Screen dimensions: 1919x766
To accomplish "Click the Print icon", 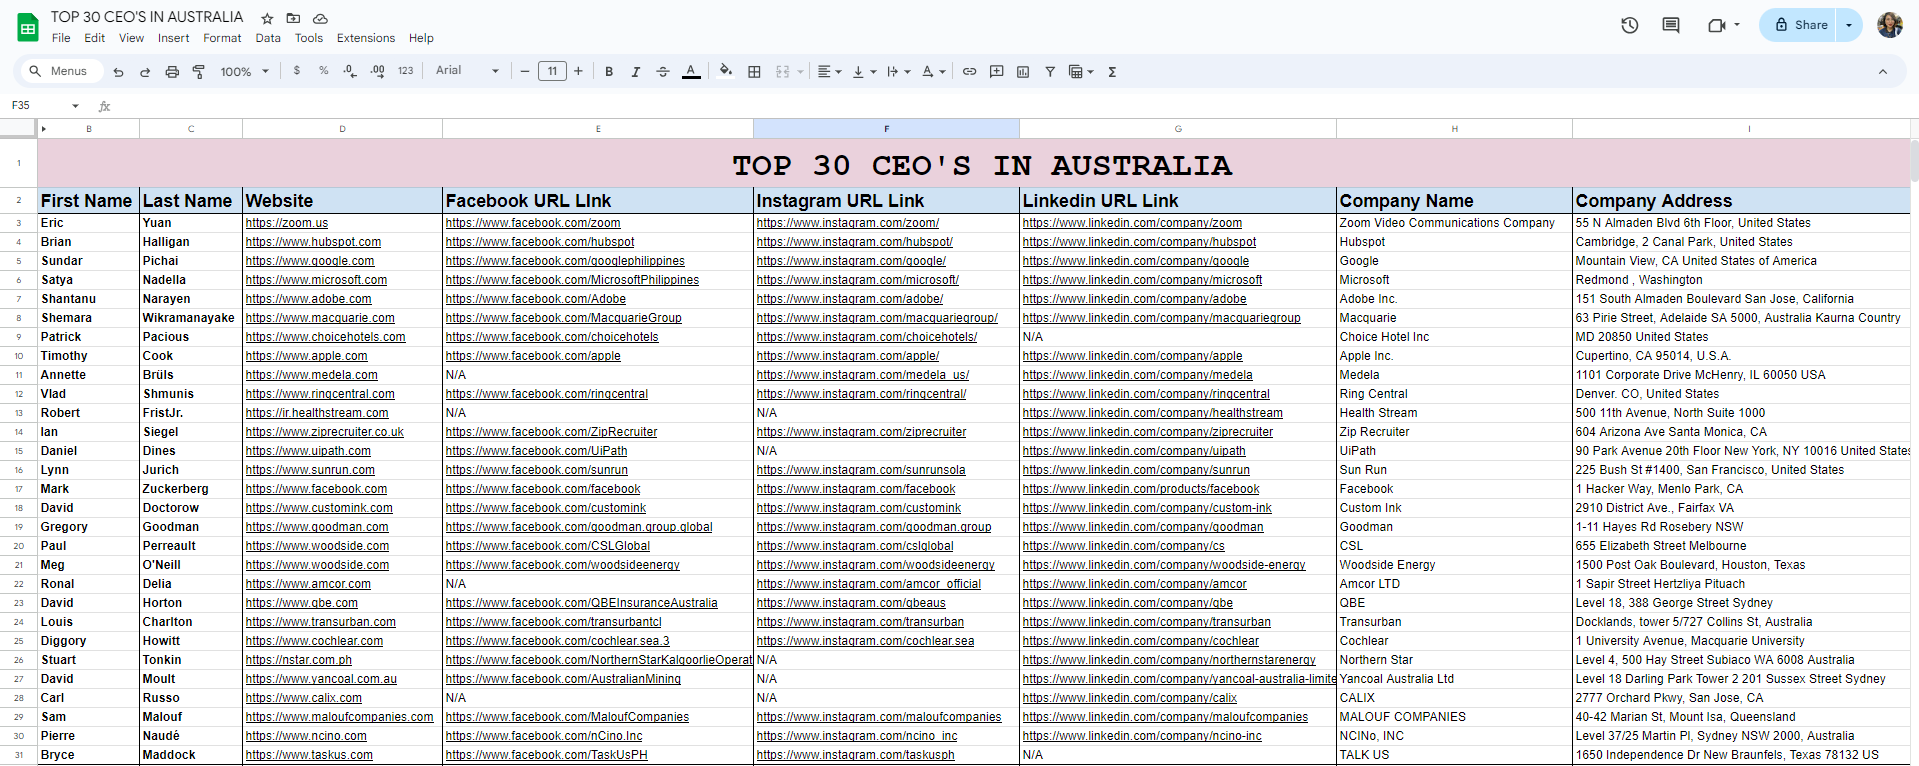I will point(172,72).
